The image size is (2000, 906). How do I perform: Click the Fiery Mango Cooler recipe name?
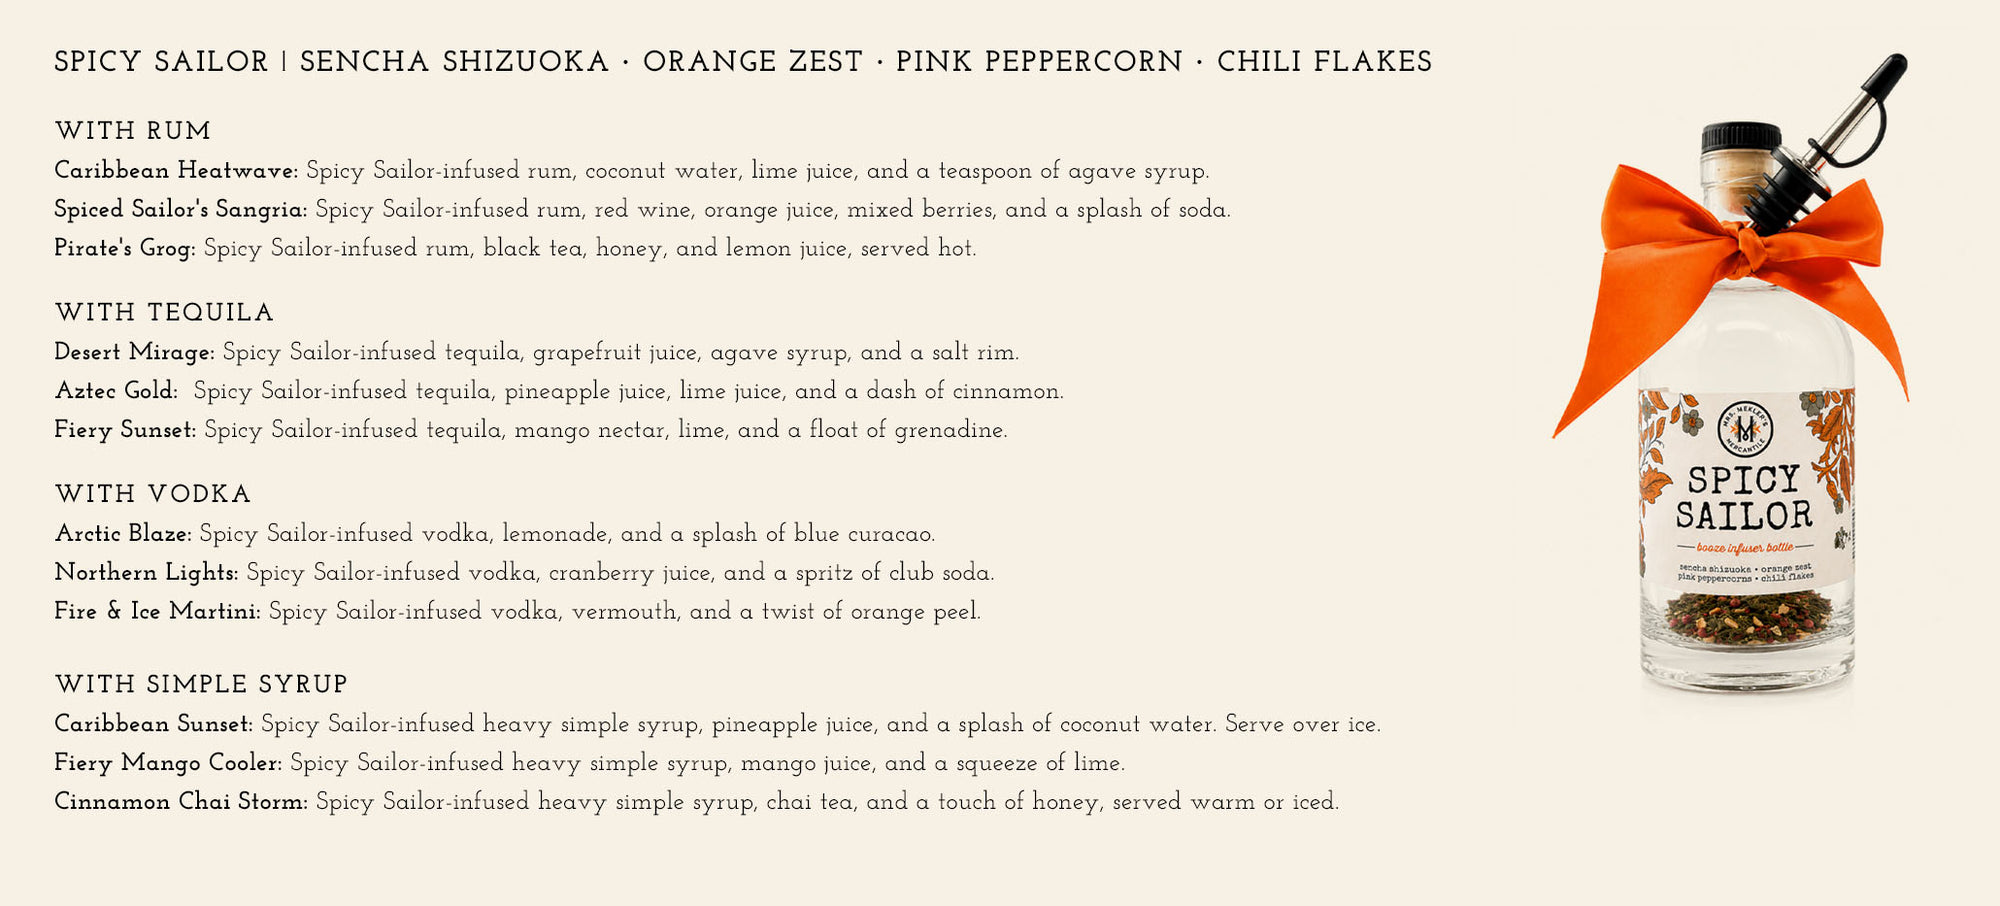click(x=168, y=763)
